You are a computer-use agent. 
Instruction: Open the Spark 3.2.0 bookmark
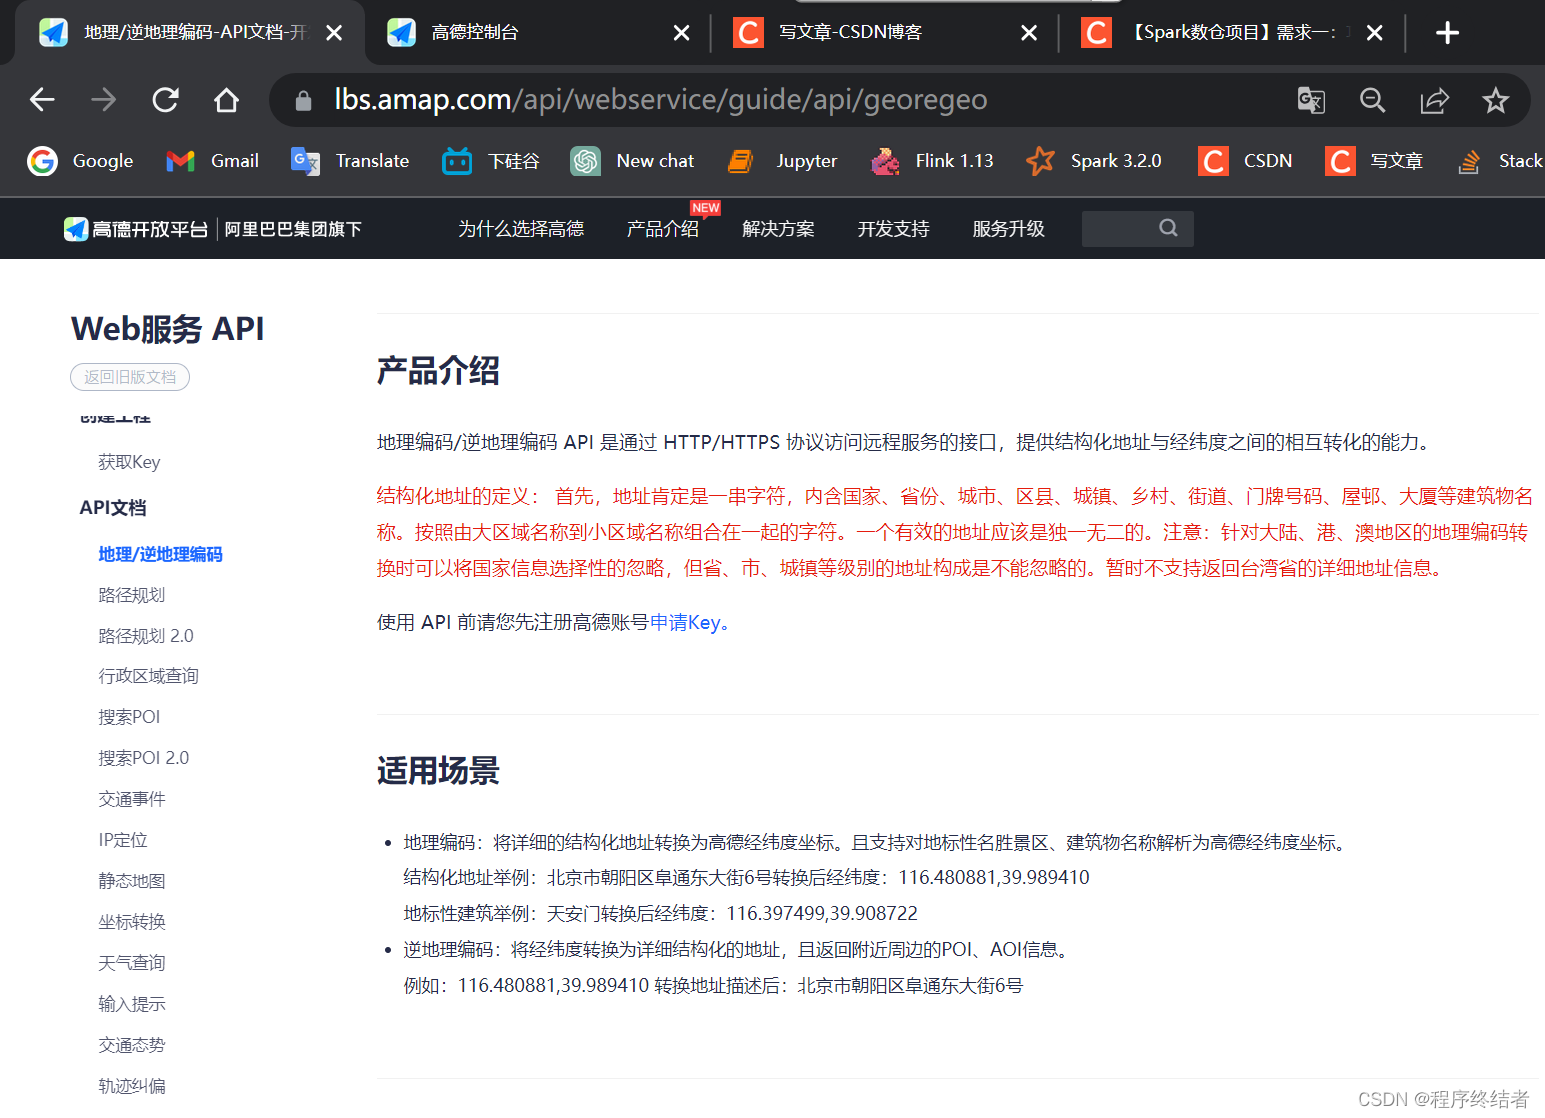click(x=1094, y=161)
